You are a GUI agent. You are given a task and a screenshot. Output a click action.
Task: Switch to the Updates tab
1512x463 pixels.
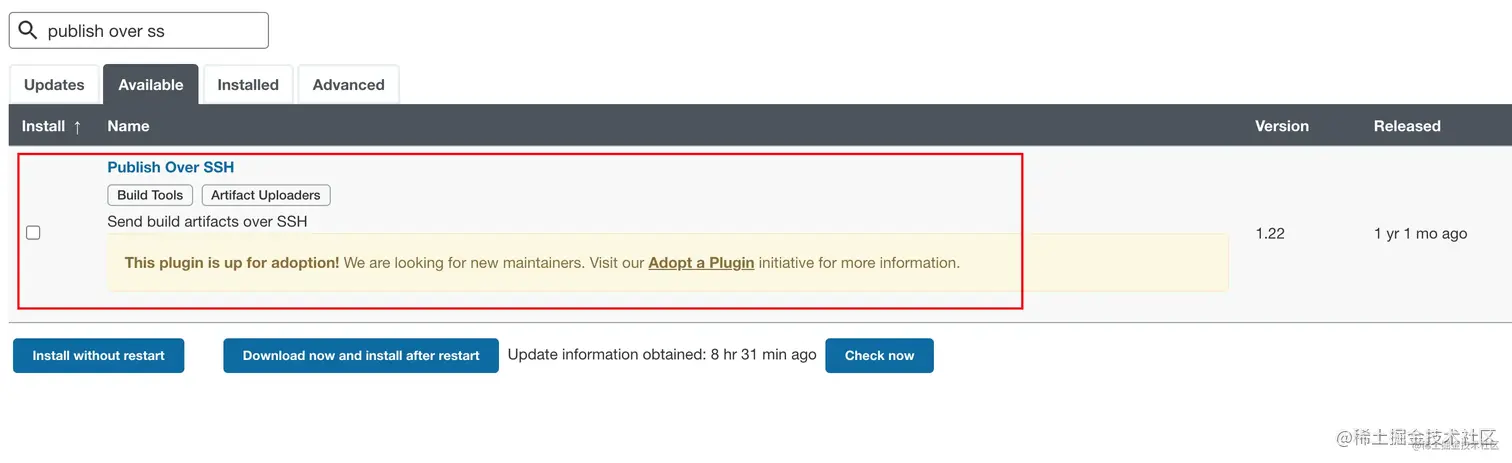pyautogui.click(x=54, y=85)
